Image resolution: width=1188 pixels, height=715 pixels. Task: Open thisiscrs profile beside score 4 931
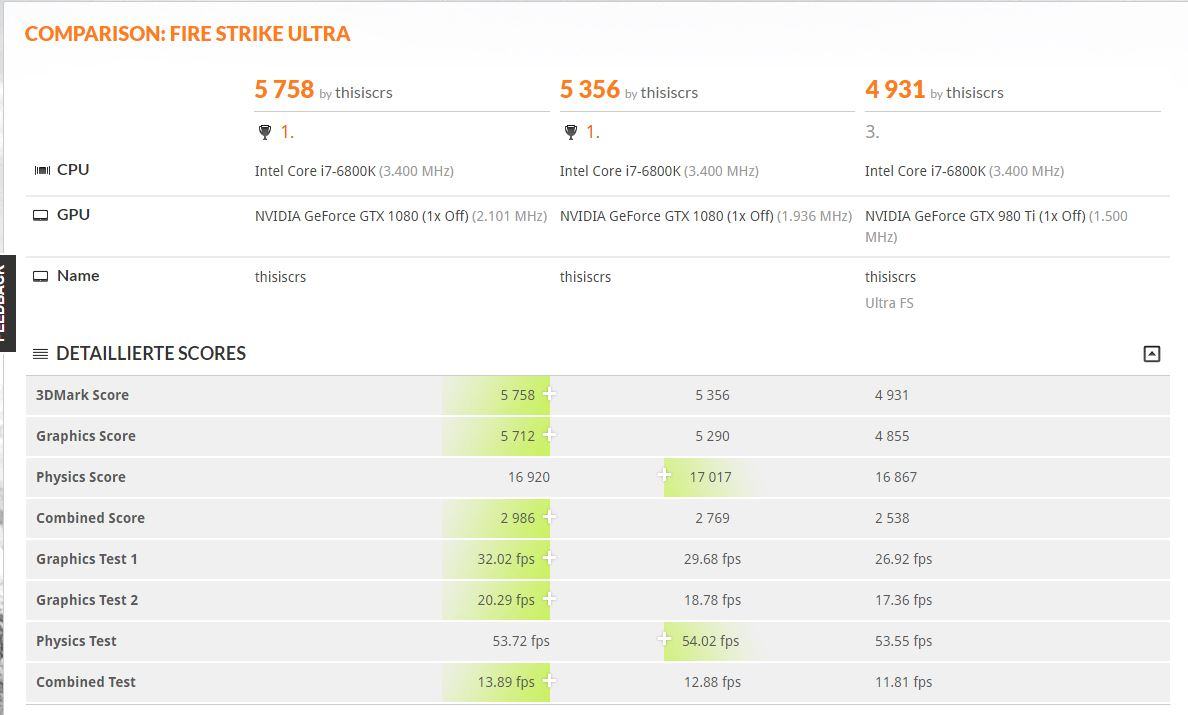coord(974,93)
